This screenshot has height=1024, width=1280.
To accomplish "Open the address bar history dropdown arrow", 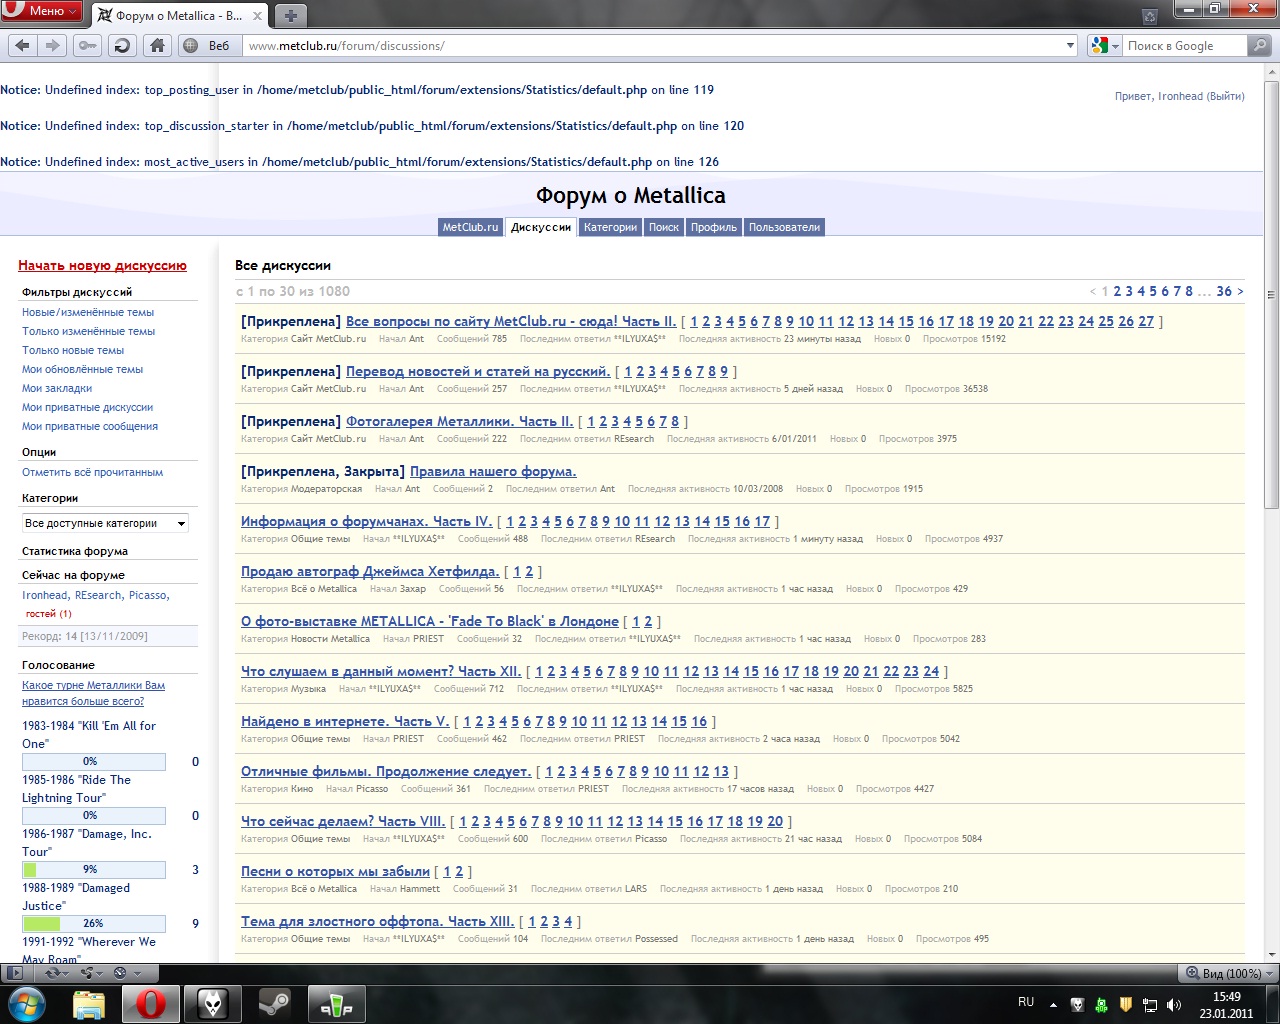I will point(1070,45).
